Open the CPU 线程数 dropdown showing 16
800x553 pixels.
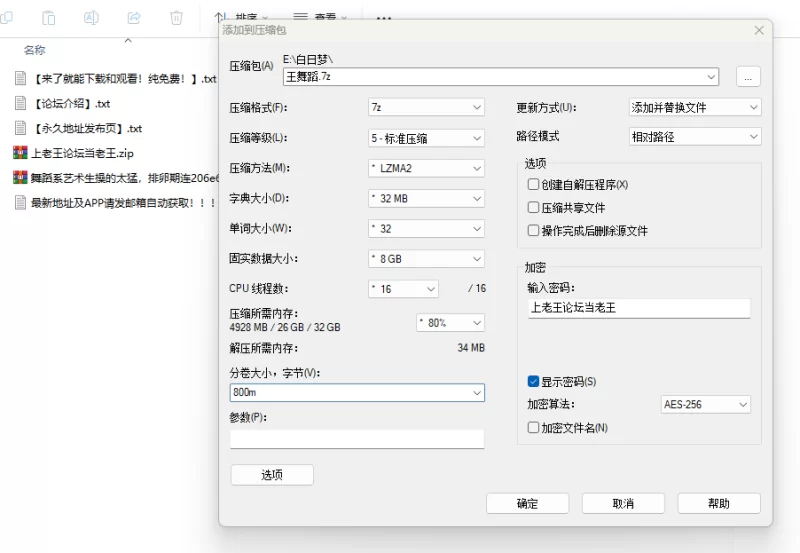[x=403, y=289]
